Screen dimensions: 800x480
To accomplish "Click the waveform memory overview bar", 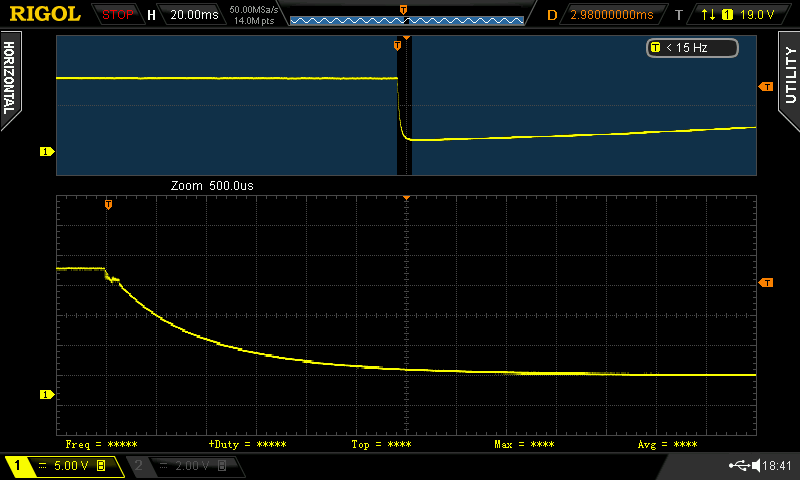I will (x=407, y=20).
